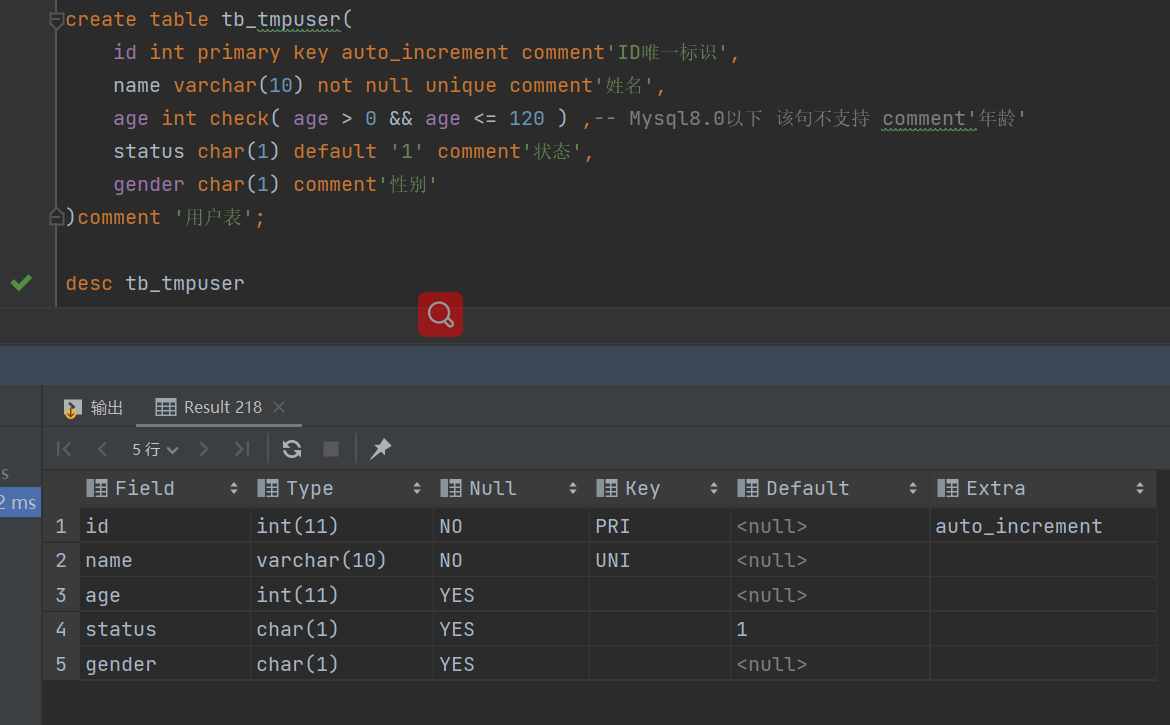Go to the previous result page
Screen dimensions: 1170x725
pyautogui.click(x=102, y=449)
